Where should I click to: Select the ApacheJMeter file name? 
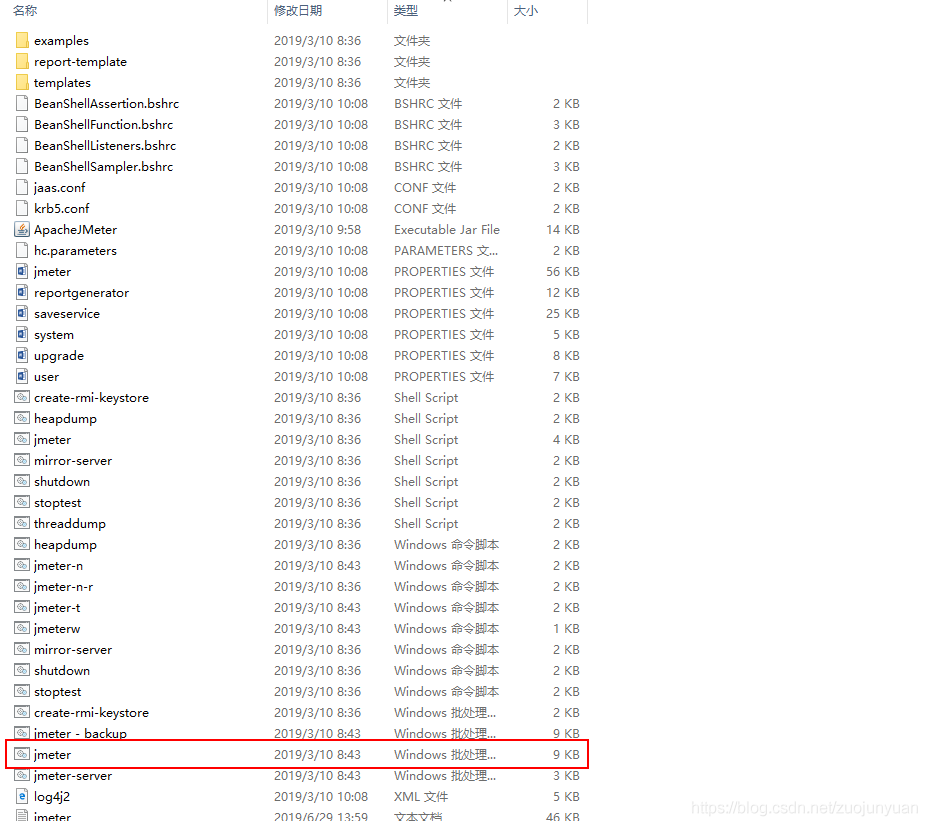(x=76, y=229)
